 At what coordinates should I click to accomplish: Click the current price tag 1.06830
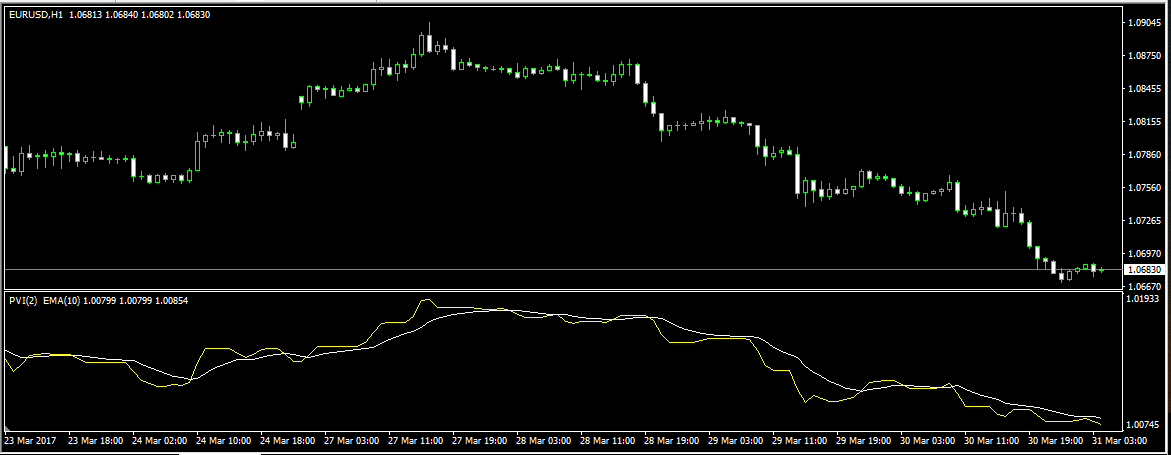[x=1146, y=270]
